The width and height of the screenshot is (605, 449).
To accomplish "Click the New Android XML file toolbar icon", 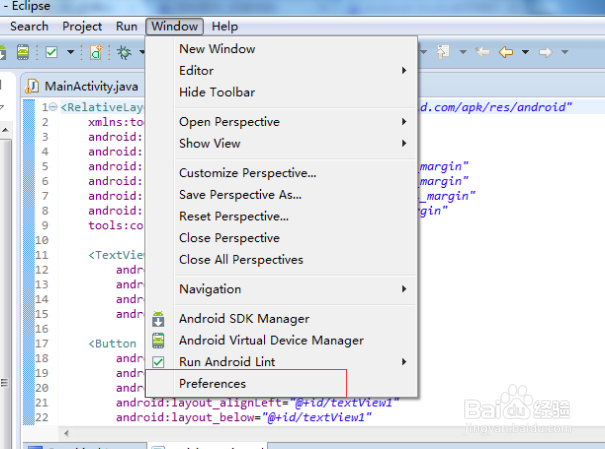I will tap(96, 52).
